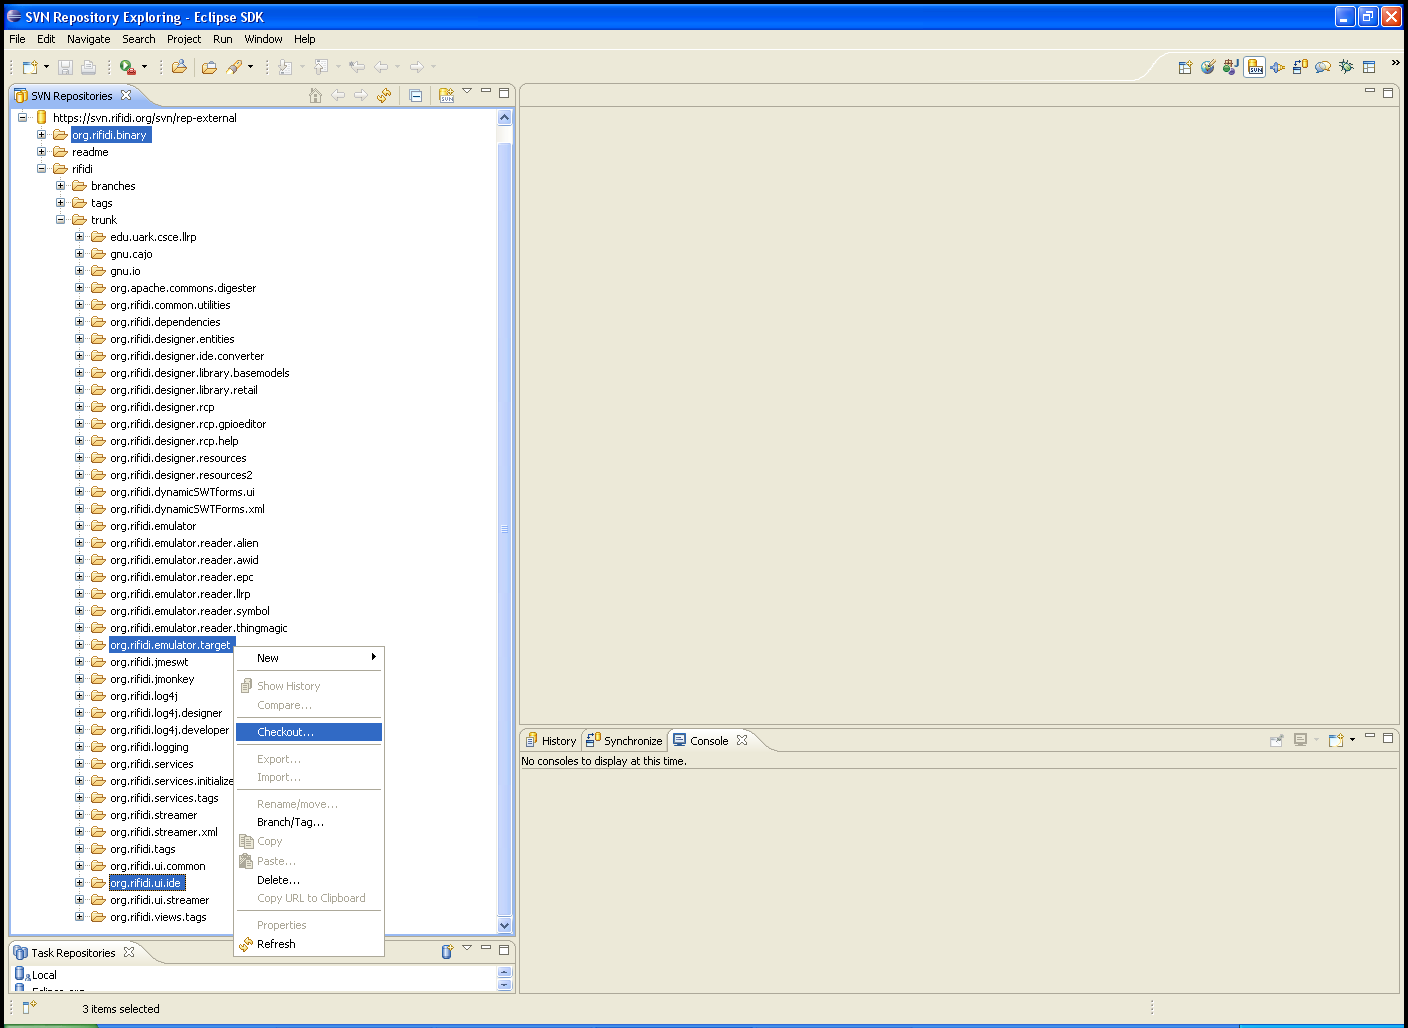Image resolution: width=1408 pixels, height=1028 pixels.
Task: Click the Collapse All icon in SVN view
Action: tap(416, 95)
